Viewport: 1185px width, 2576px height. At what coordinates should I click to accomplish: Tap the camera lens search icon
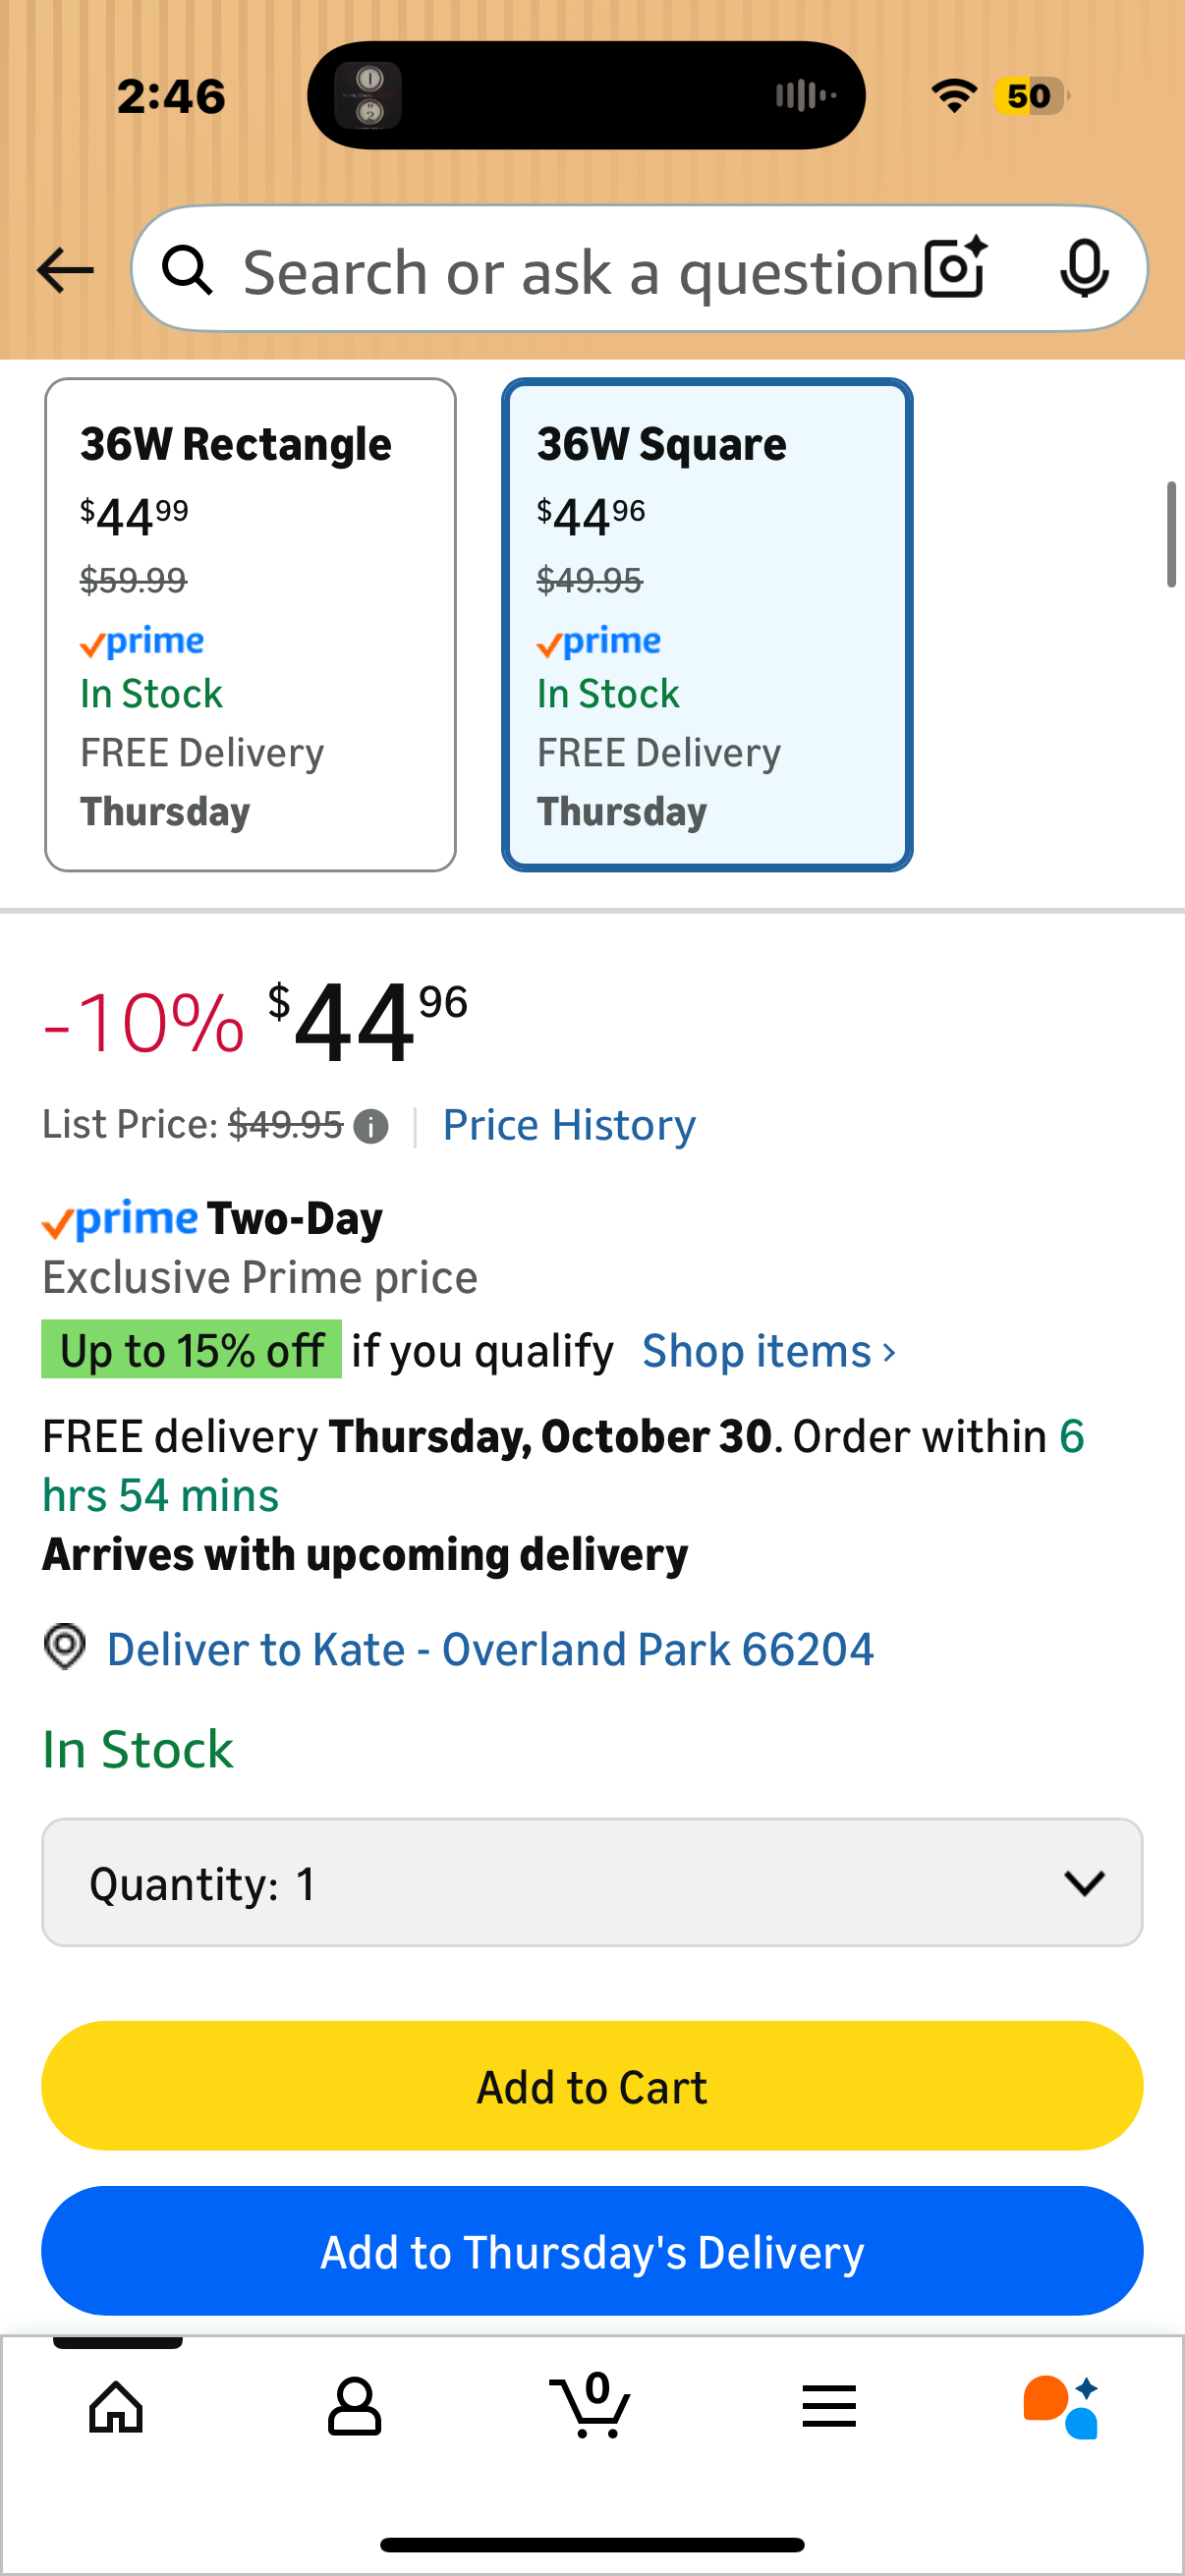pyautogui.click(x=956, y=269)
